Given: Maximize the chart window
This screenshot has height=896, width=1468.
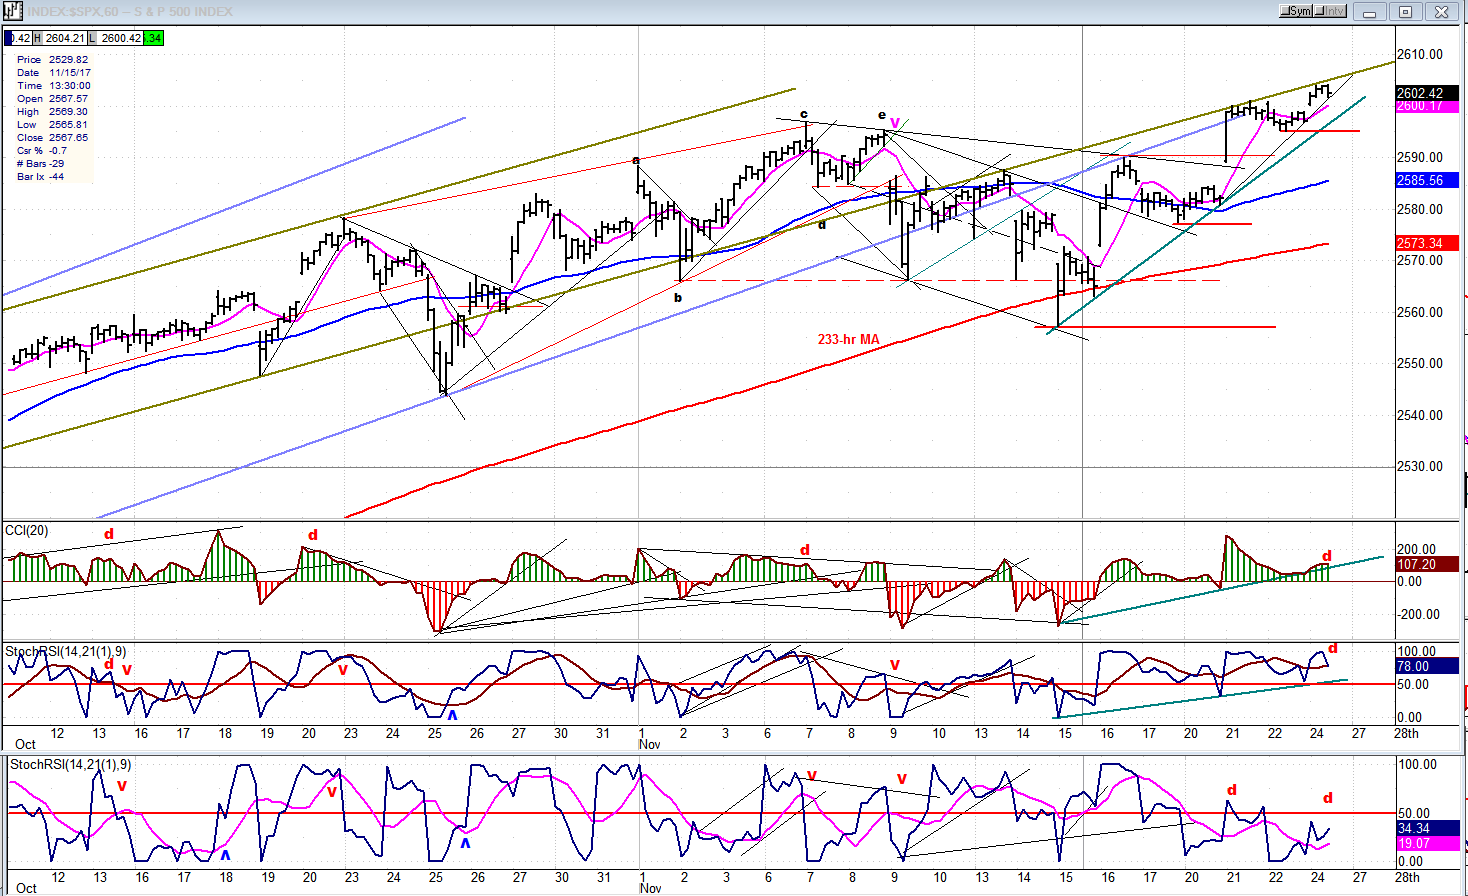Looking at the screenshot, I should click(1405, 12).
